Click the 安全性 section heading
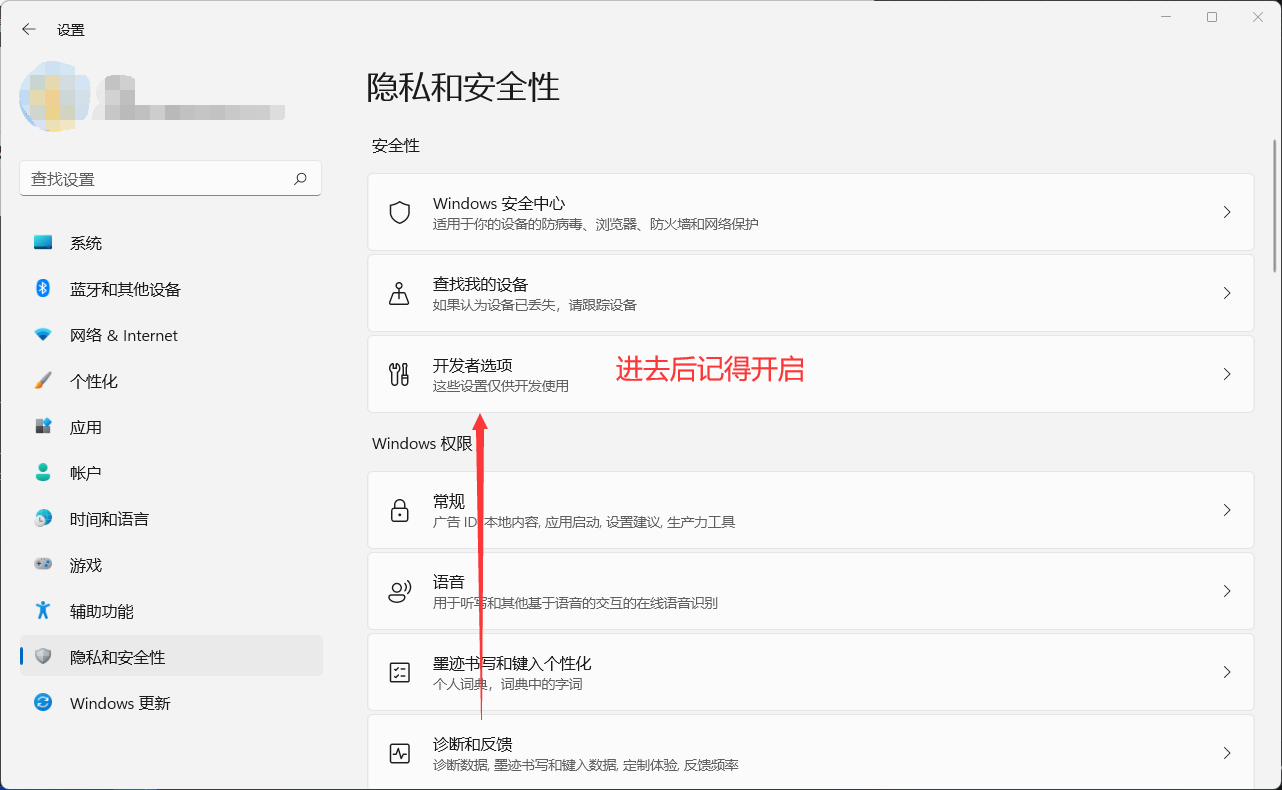 tap(396, 146)
